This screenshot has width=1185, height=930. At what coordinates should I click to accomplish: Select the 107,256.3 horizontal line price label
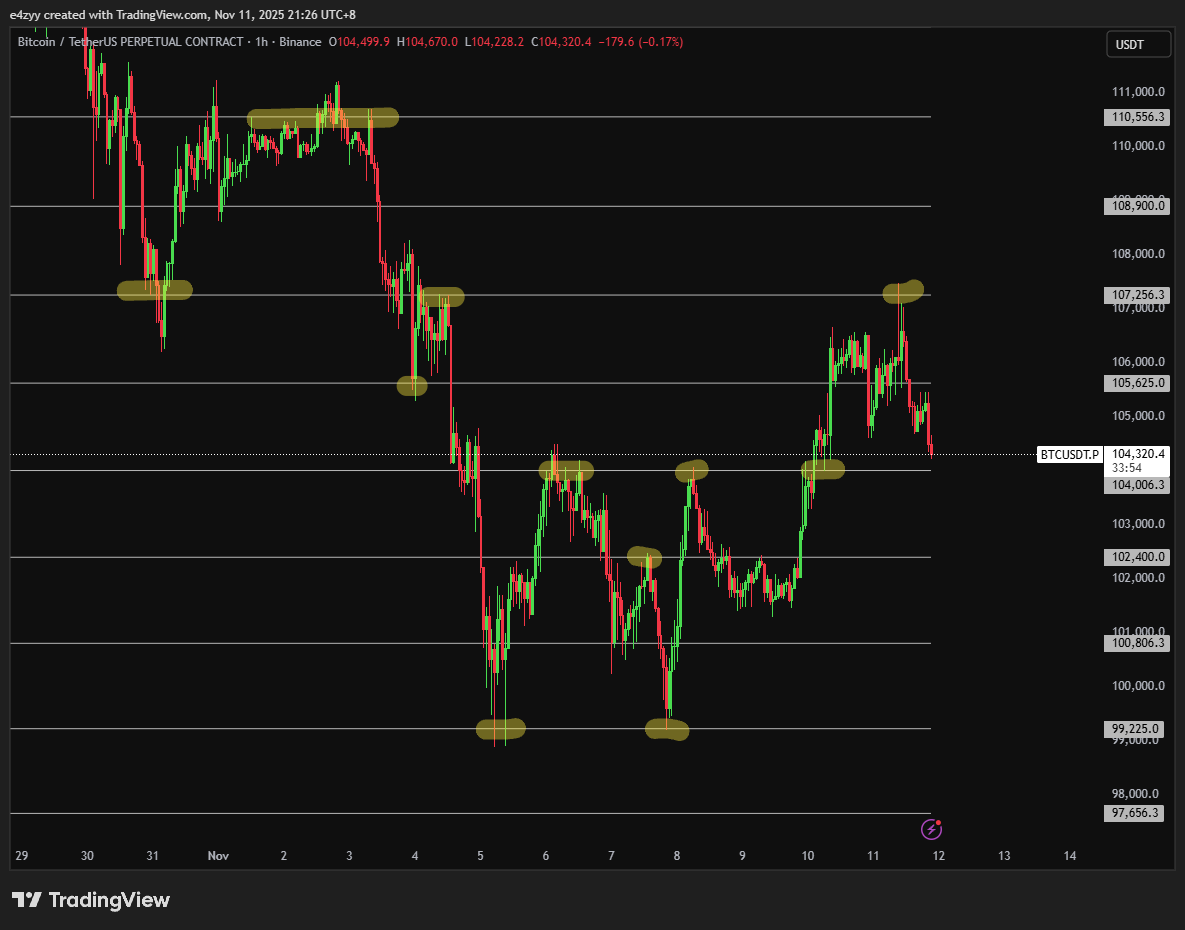1137,295
